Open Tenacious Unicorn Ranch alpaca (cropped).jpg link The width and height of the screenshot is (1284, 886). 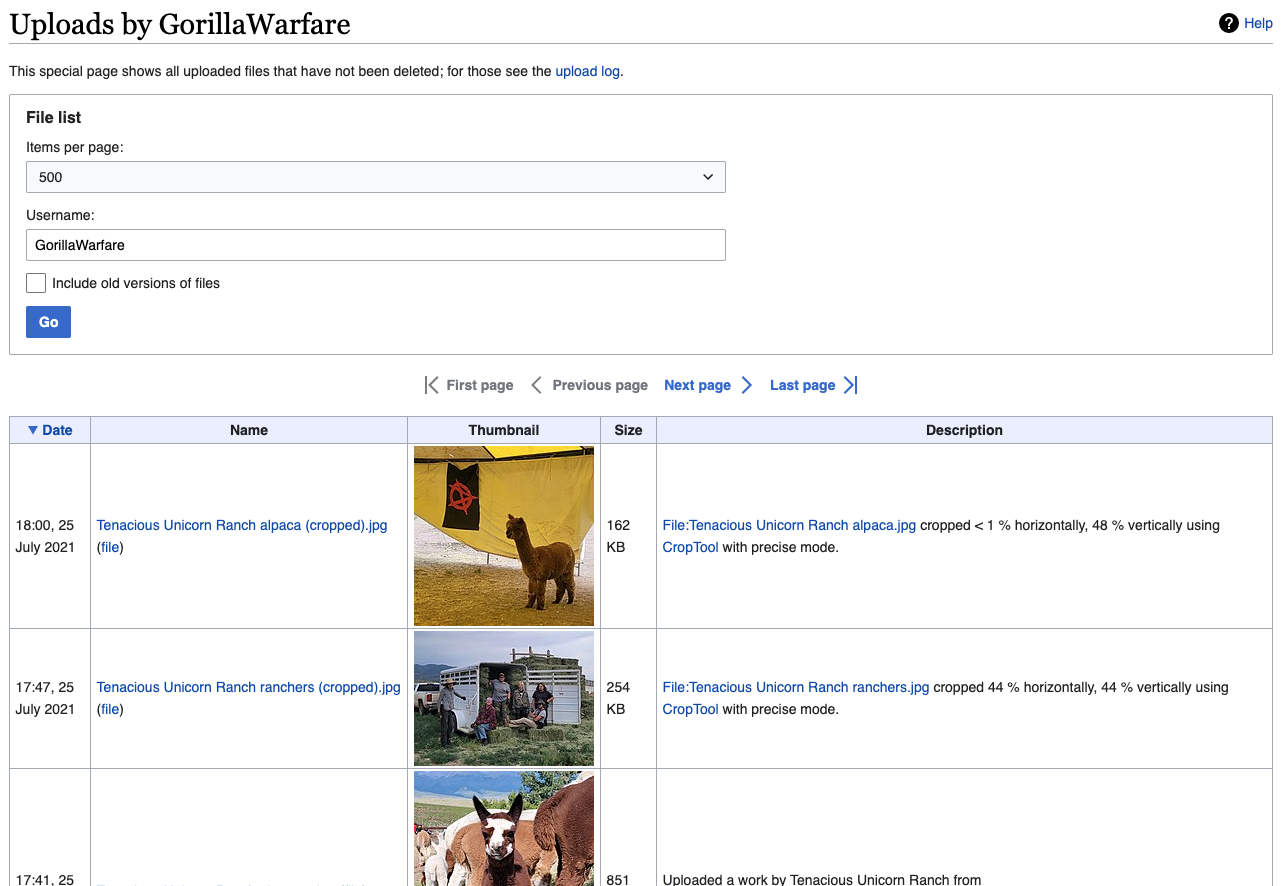pyautogui.click(x=242, y=525)
